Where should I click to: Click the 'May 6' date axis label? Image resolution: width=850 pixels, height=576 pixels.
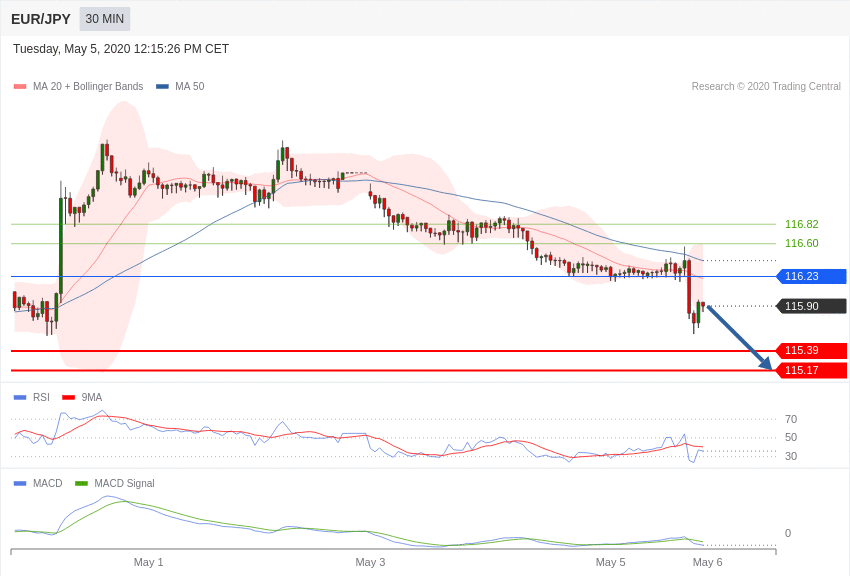707,562
